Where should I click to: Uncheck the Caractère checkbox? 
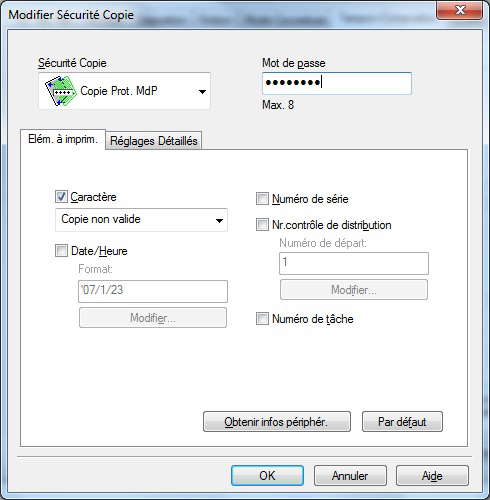61,197
